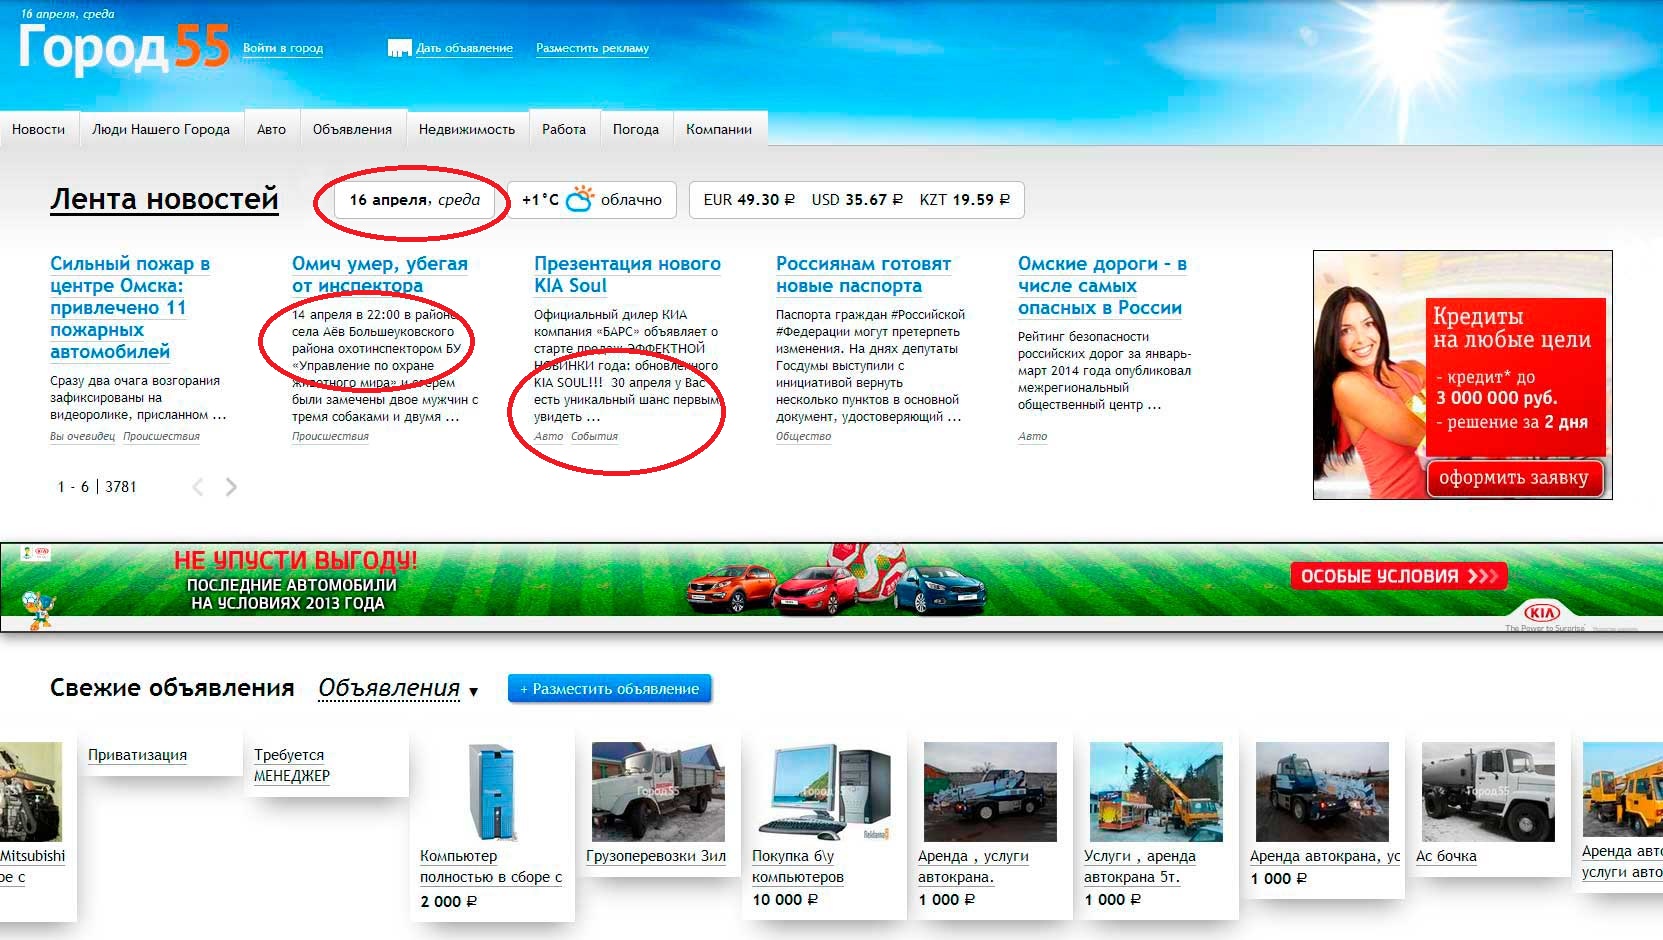Click the post-ad icon beside Дать объявление
Viewport: 1663px width, 940px height.
pyautogui.click(x=399, y=48)
